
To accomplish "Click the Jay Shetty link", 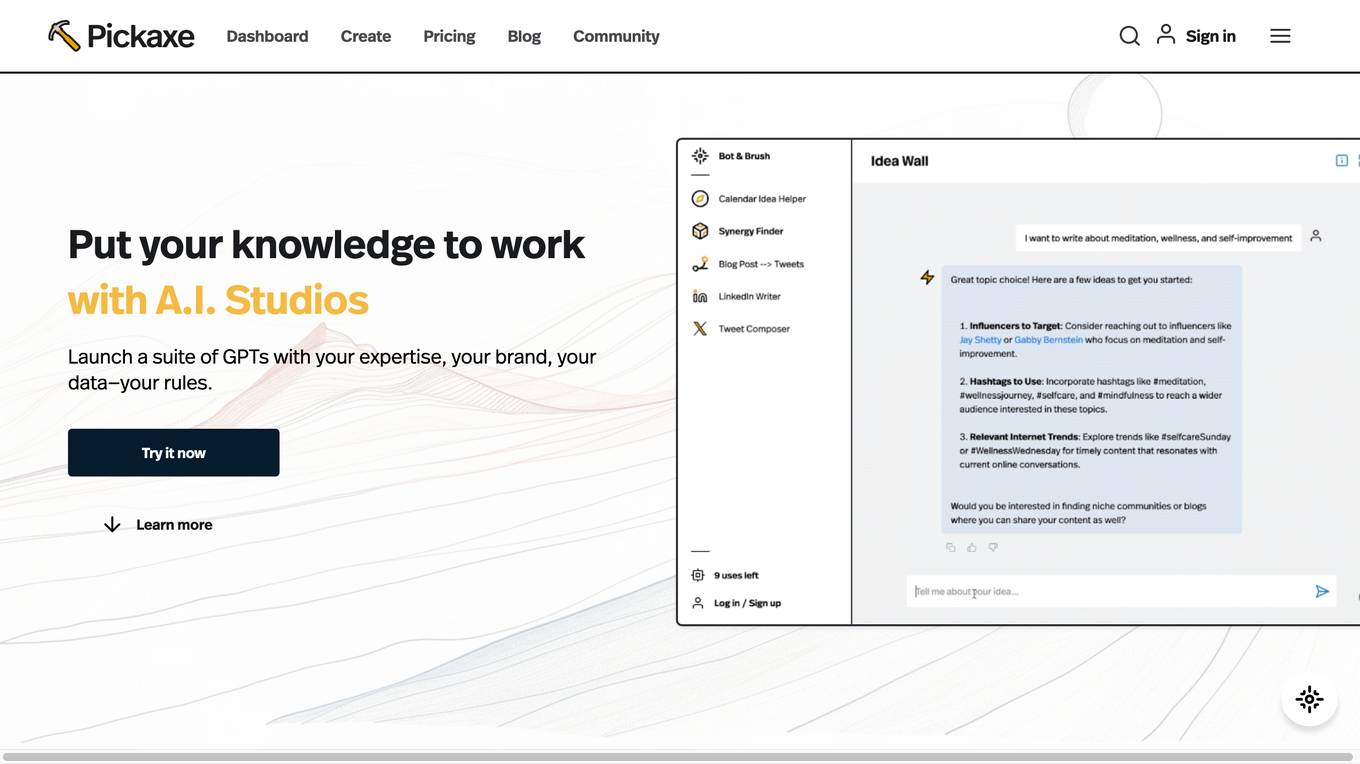I will pos(980,340).
